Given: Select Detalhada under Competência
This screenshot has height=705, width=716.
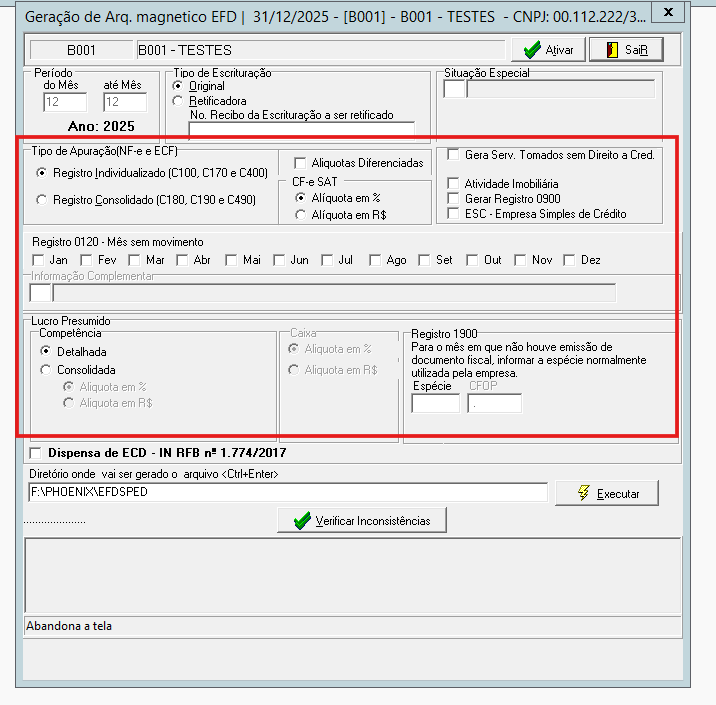Looking at the screenshot, I should tap(45, 352).
